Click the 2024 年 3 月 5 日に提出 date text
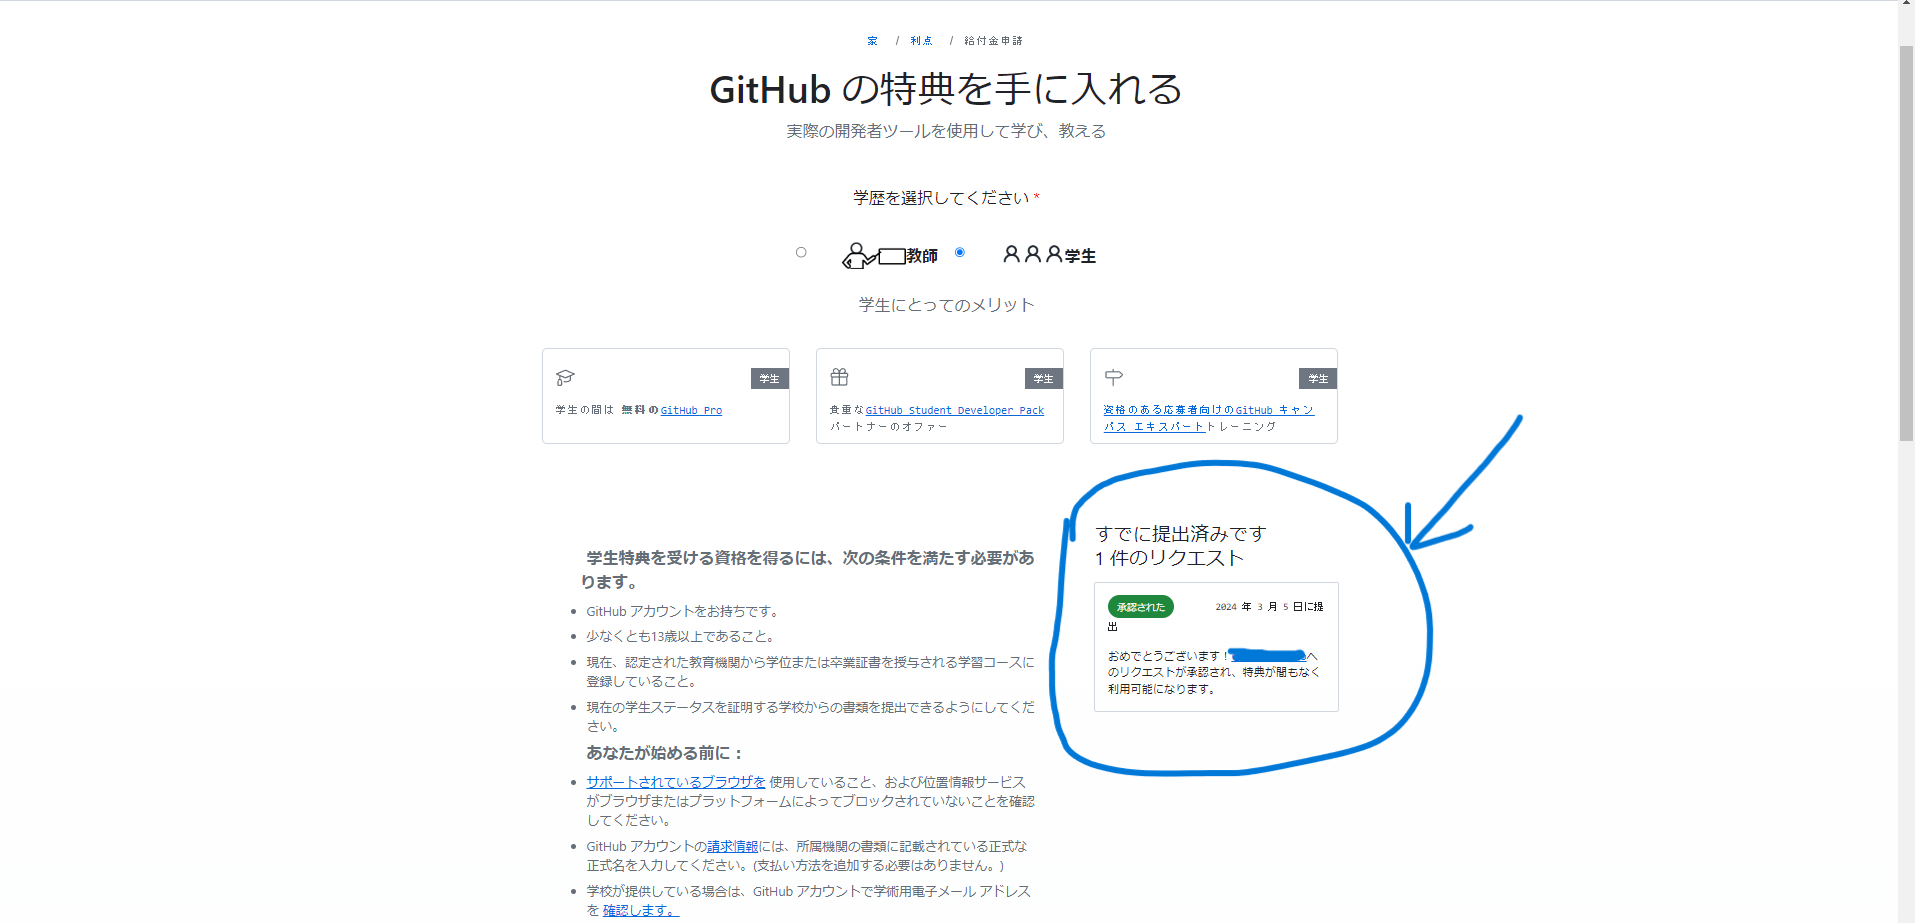 click(x=1215, y=616)
